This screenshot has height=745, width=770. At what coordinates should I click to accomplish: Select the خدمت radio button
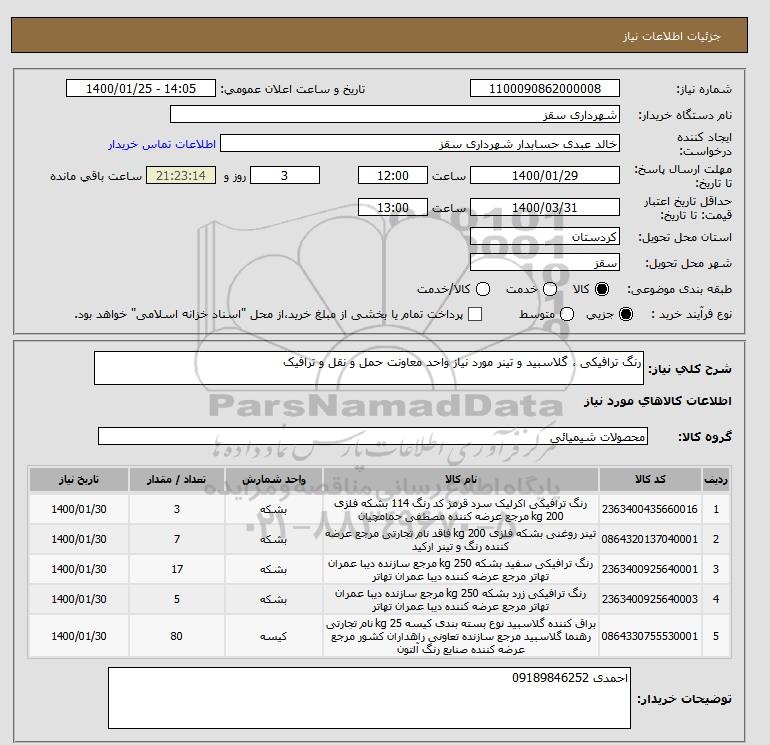coord(550,289)
